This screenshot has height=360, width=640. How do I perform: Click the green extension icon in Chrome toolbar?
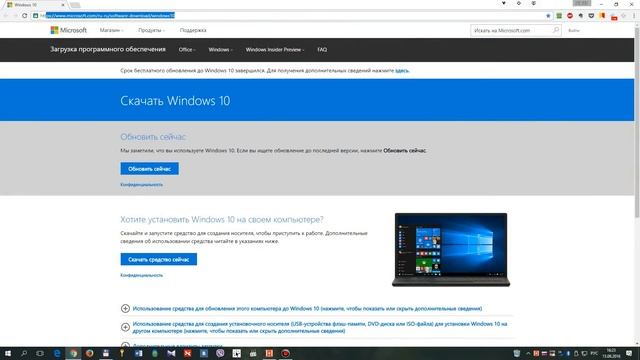click(x=559, y=16)
